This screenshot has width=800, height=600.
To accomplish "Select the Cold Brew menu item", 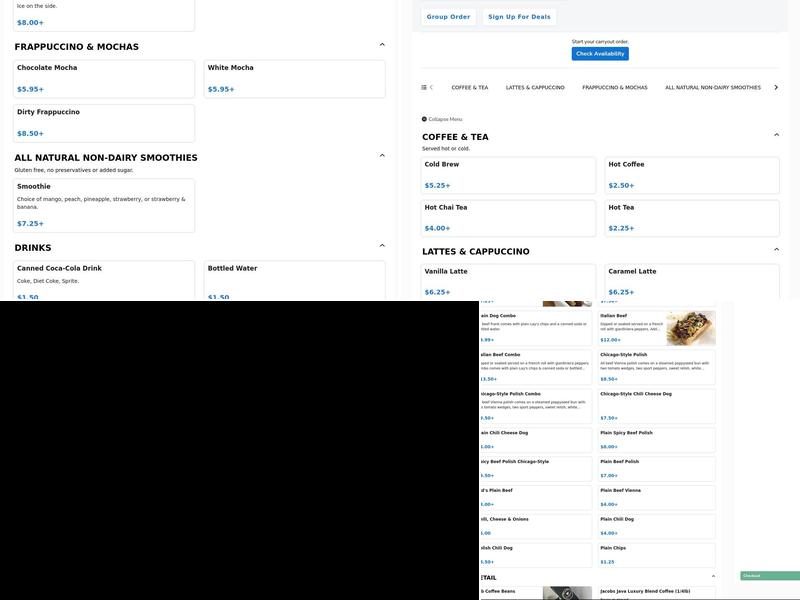I will click(x=508, y=175).
